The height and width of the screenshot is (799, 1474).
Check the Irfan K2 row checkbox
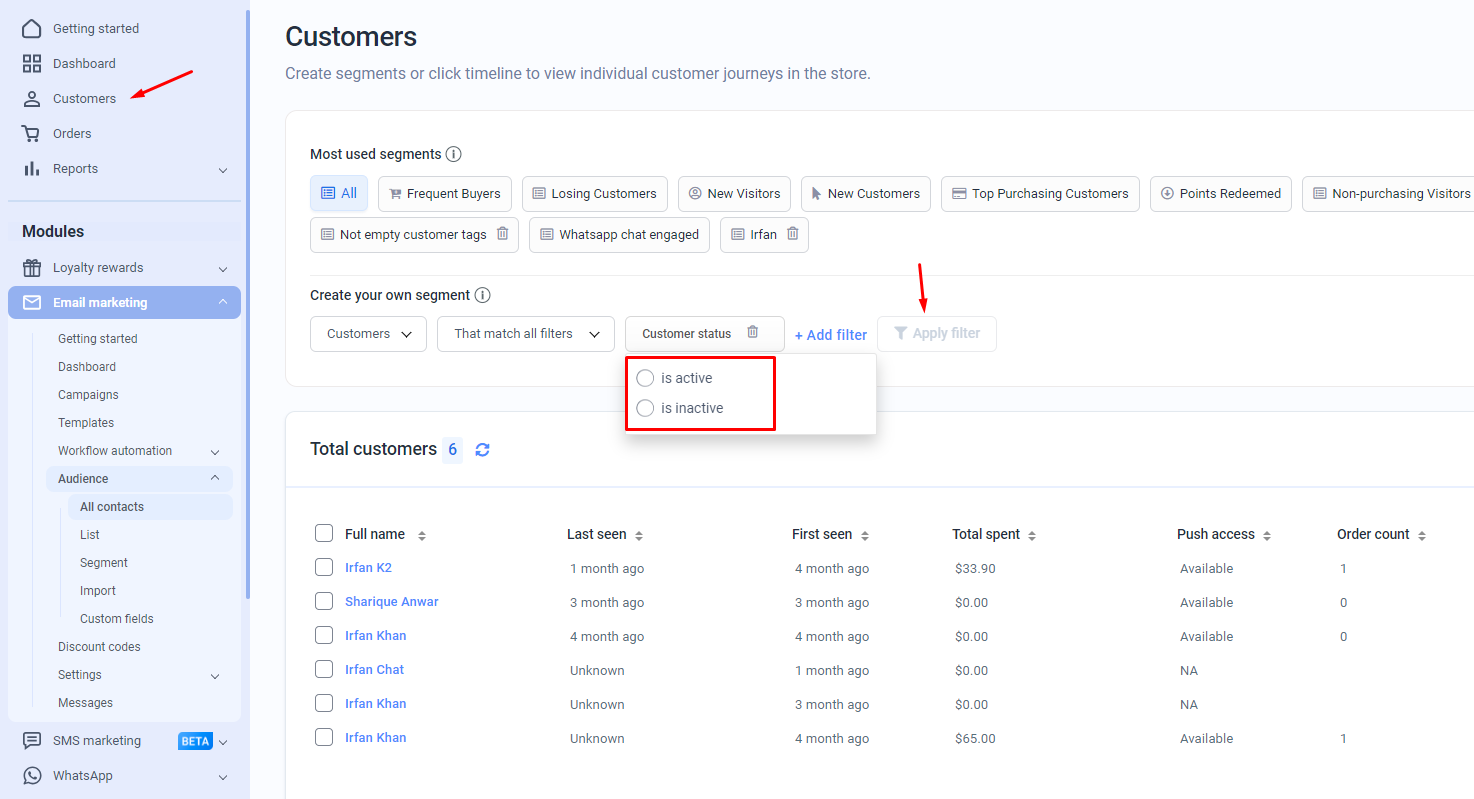(x=324, y=567)
